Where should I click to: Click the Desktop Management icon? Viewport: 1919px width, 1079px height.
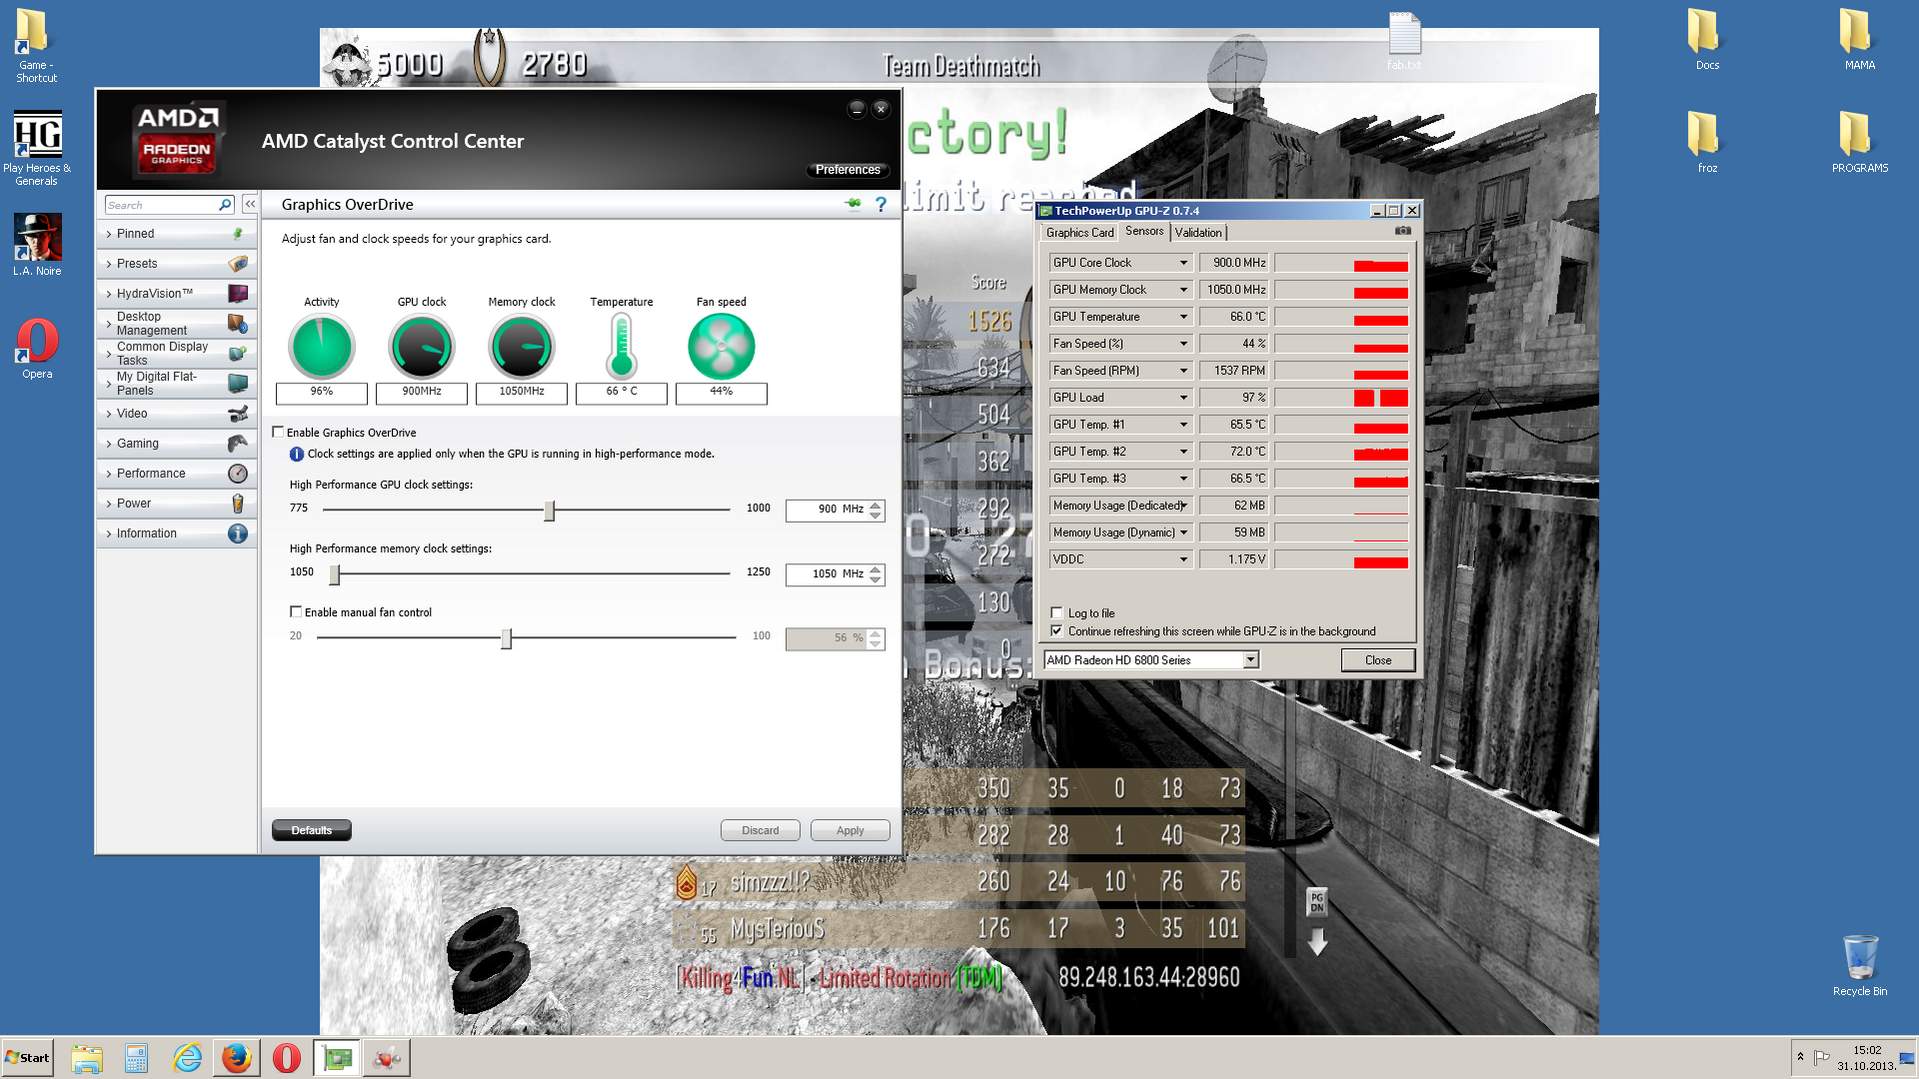(238, 324)
